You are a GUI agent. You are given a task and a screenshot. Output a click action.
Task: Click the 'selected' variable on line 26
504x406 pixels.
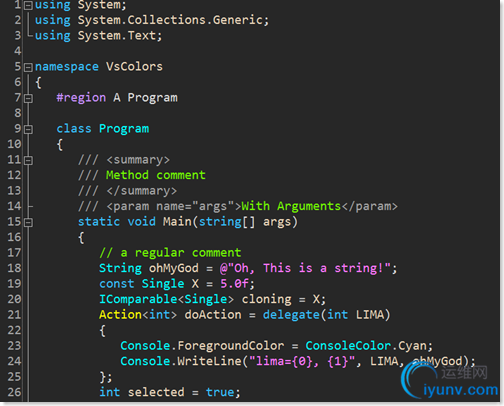(x=156, y=392)
